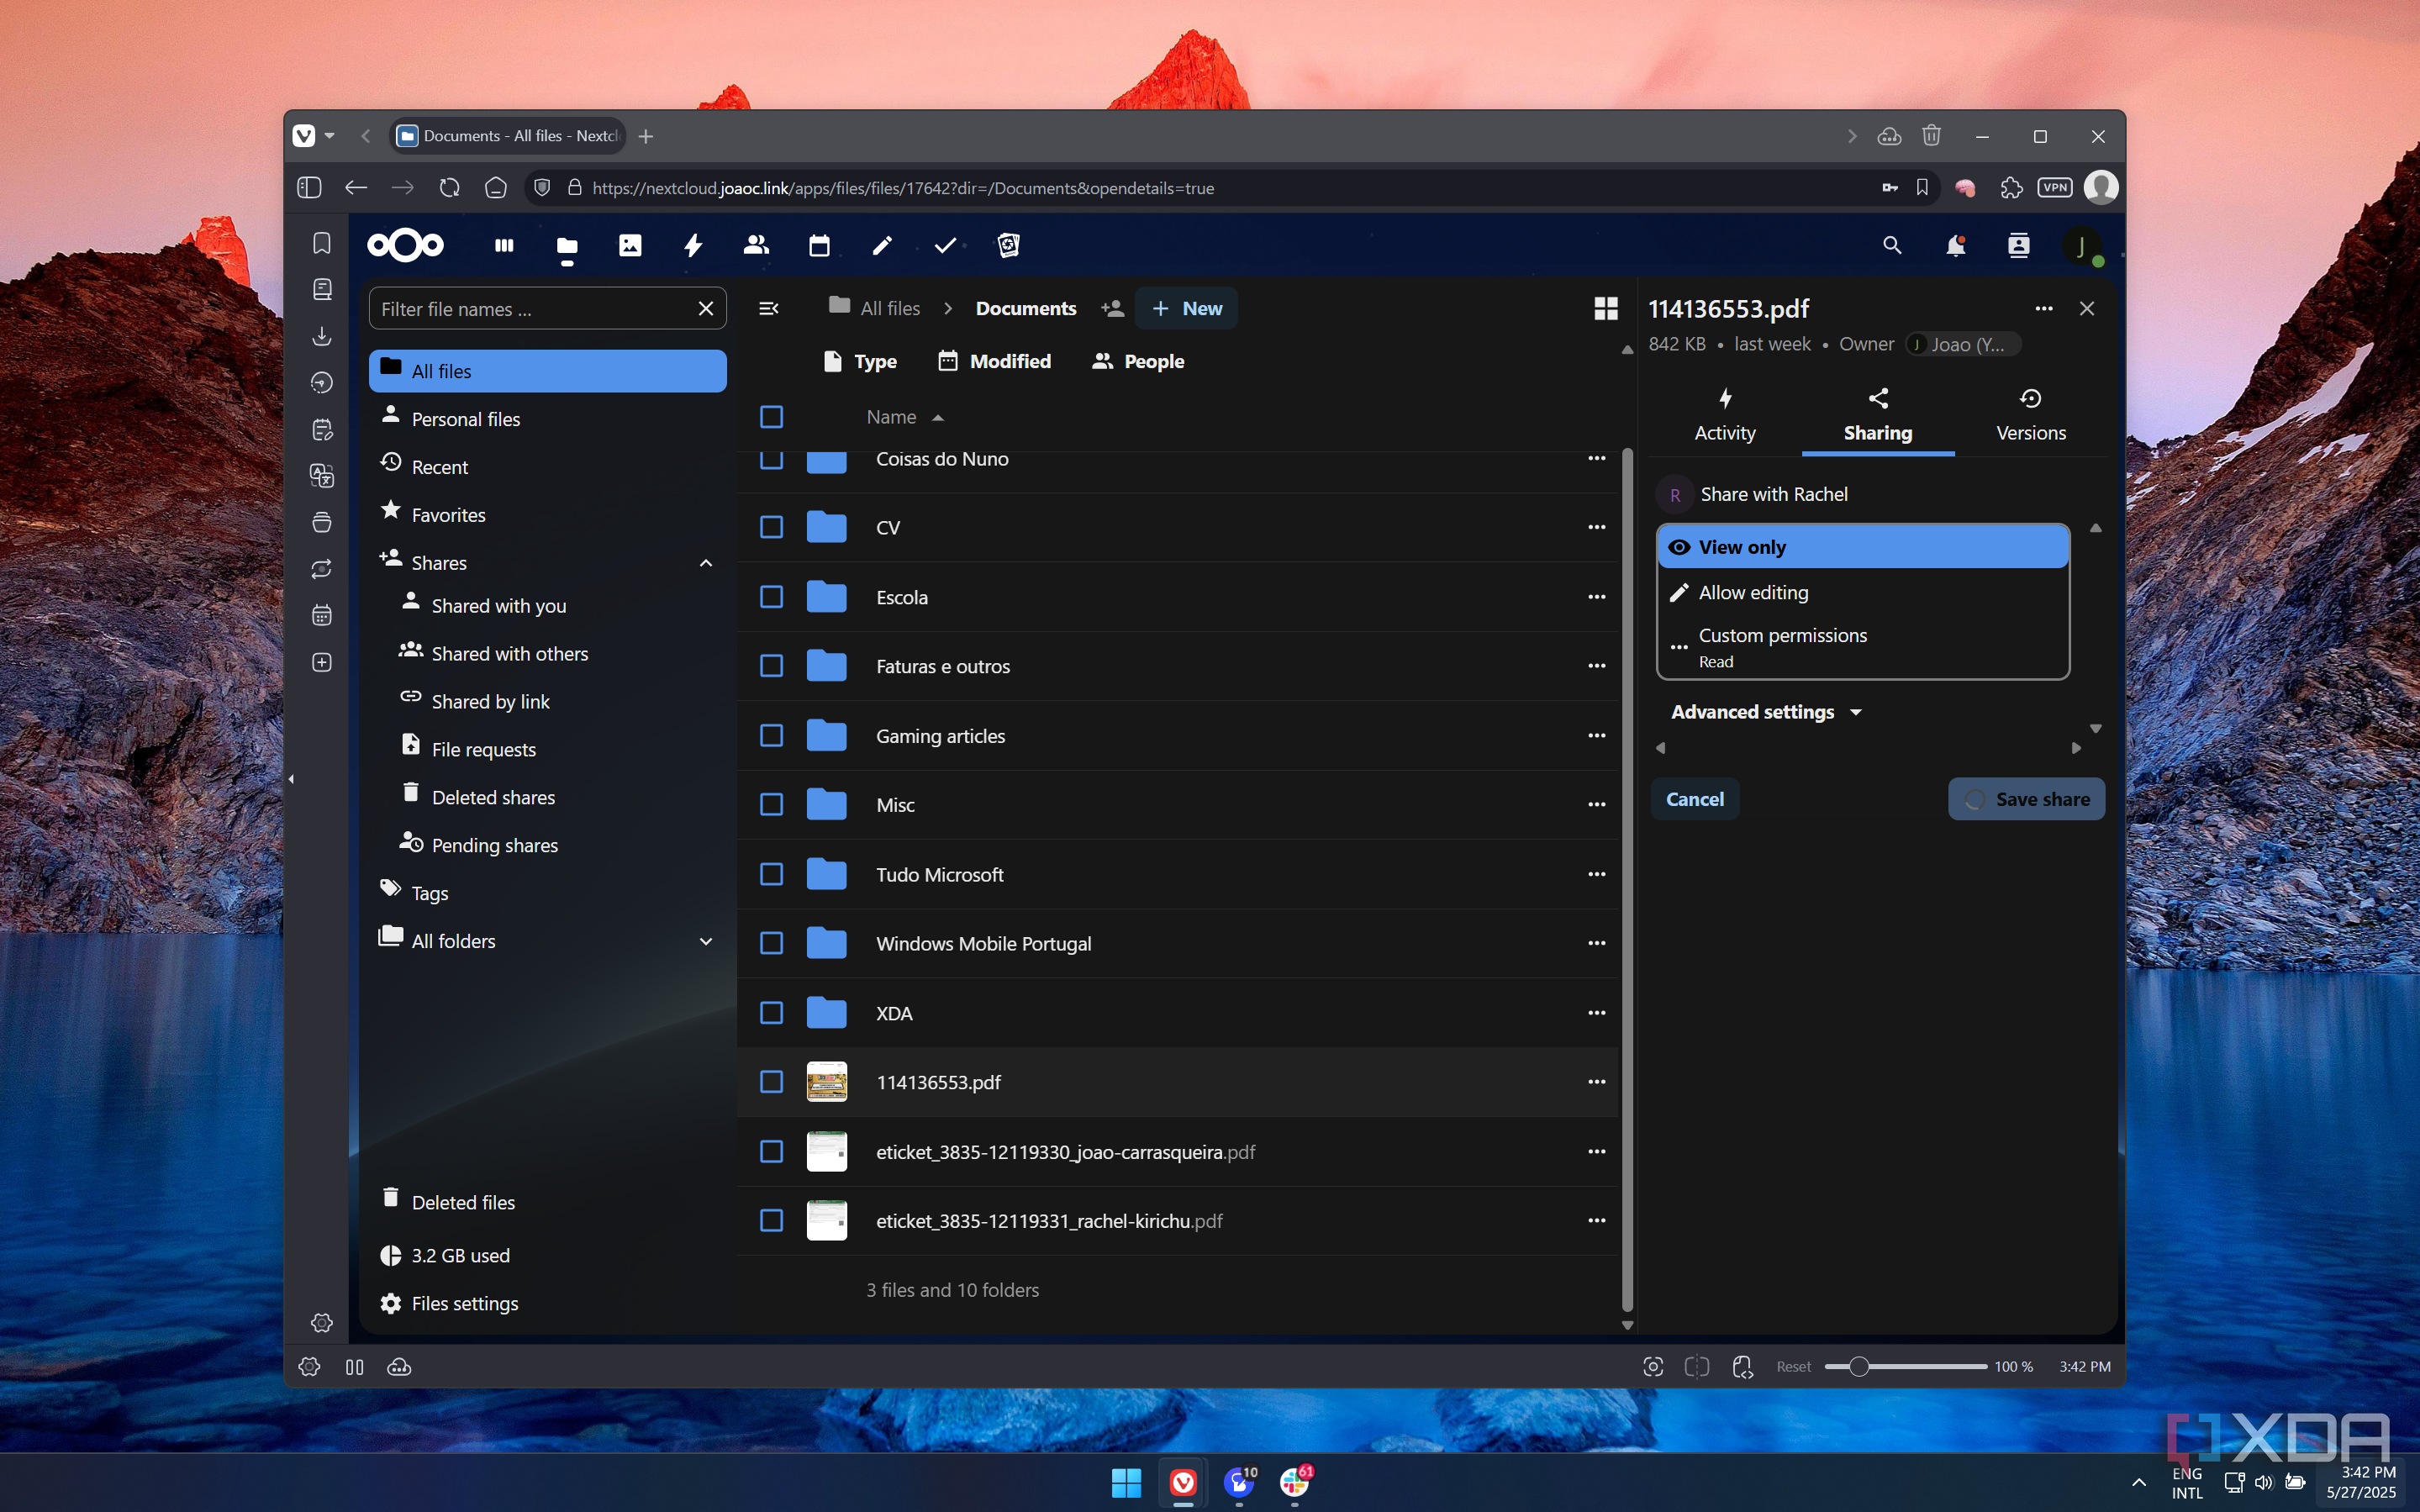Check the 114136553.pdf checkbox
Image resolution: width=2420 pixels, height=1512 pixels.
[771, 1082]
